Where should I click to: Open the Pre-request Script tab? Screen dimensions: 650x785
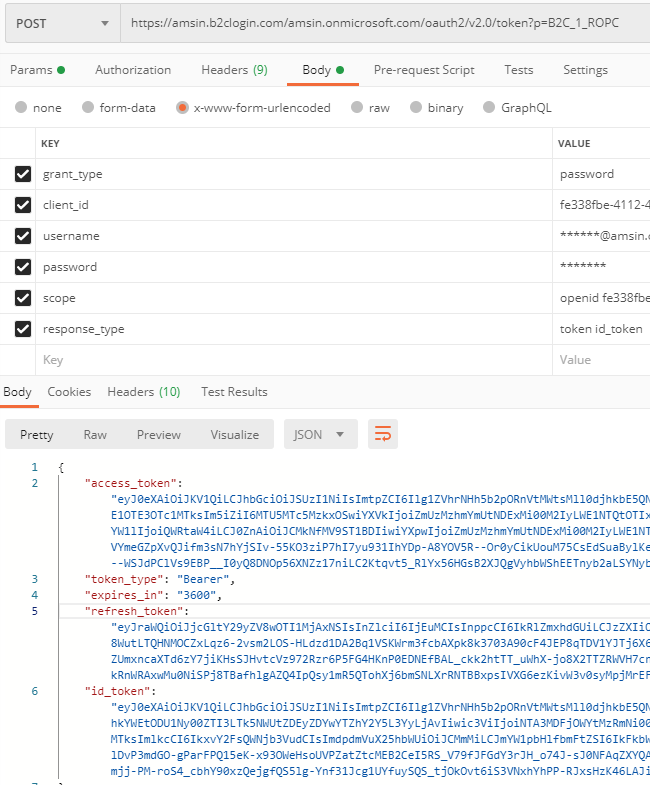coord(424,70)
